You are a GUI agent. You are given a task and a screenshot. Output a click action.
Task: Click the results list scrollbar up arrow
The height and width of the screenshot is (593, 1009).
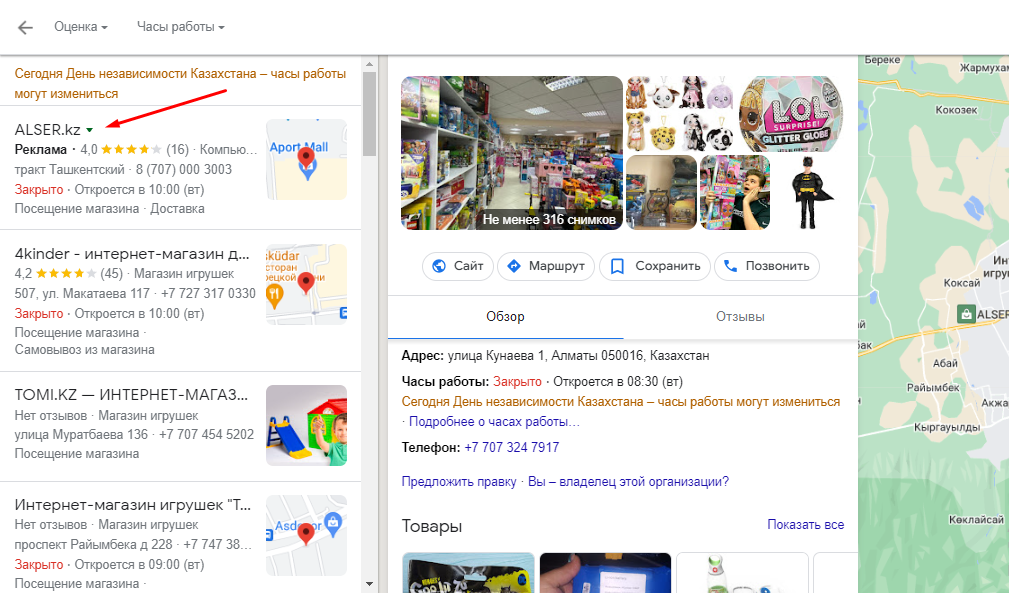pos(369,64)
